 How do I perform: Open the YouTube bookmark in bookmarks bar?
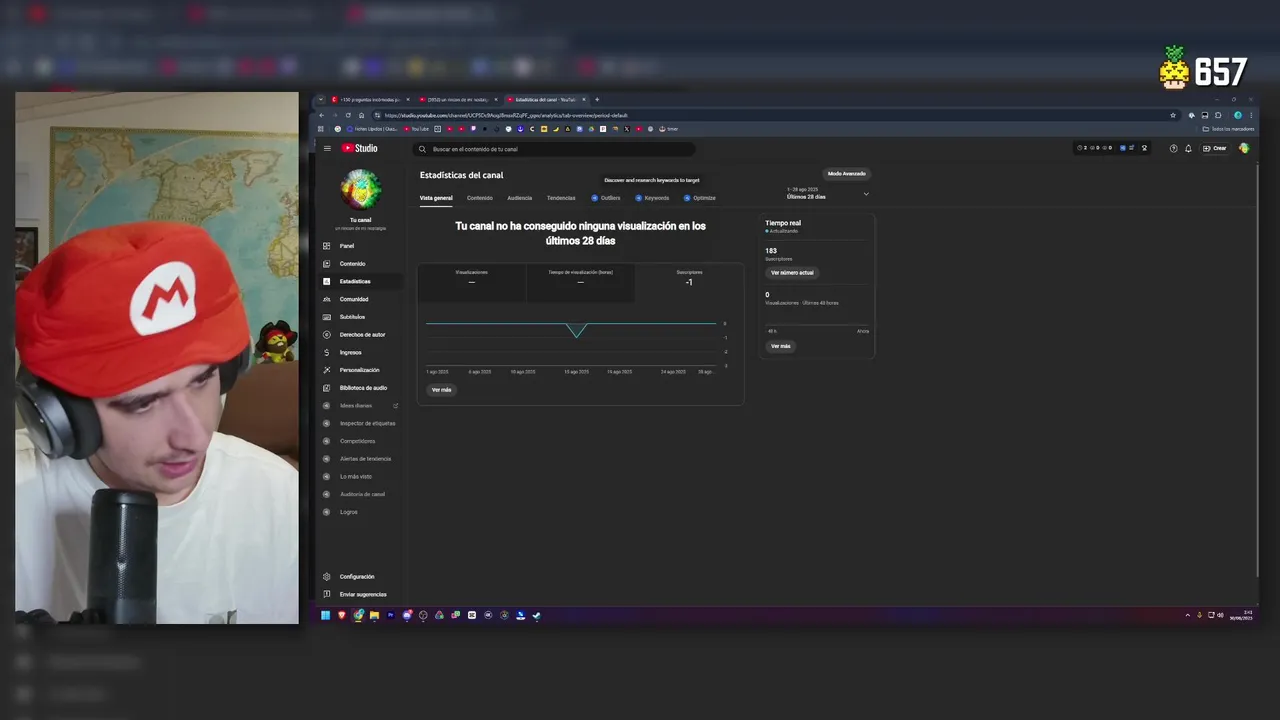[x=415, y=129]
